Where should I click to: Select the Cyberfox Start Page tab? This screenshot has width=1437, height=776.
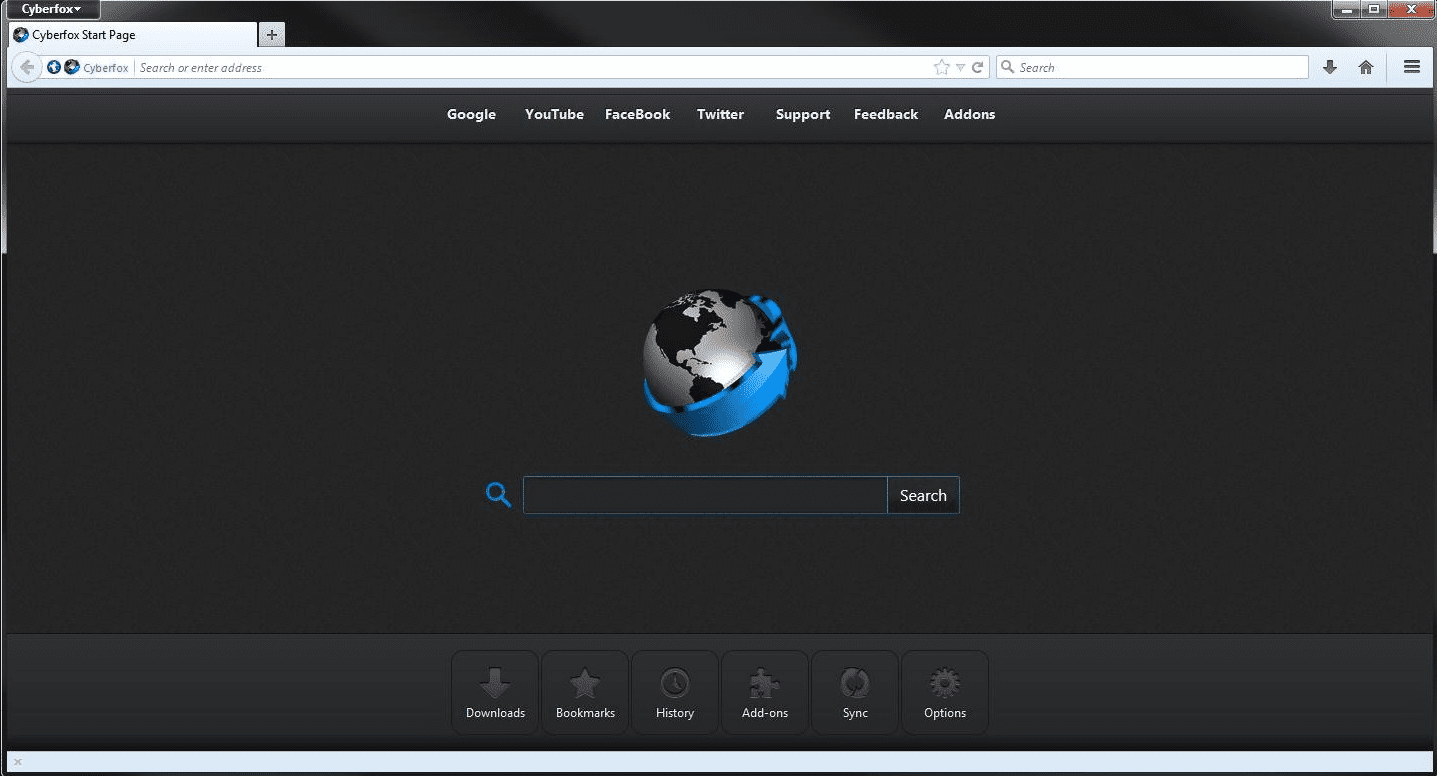(132, 35)
